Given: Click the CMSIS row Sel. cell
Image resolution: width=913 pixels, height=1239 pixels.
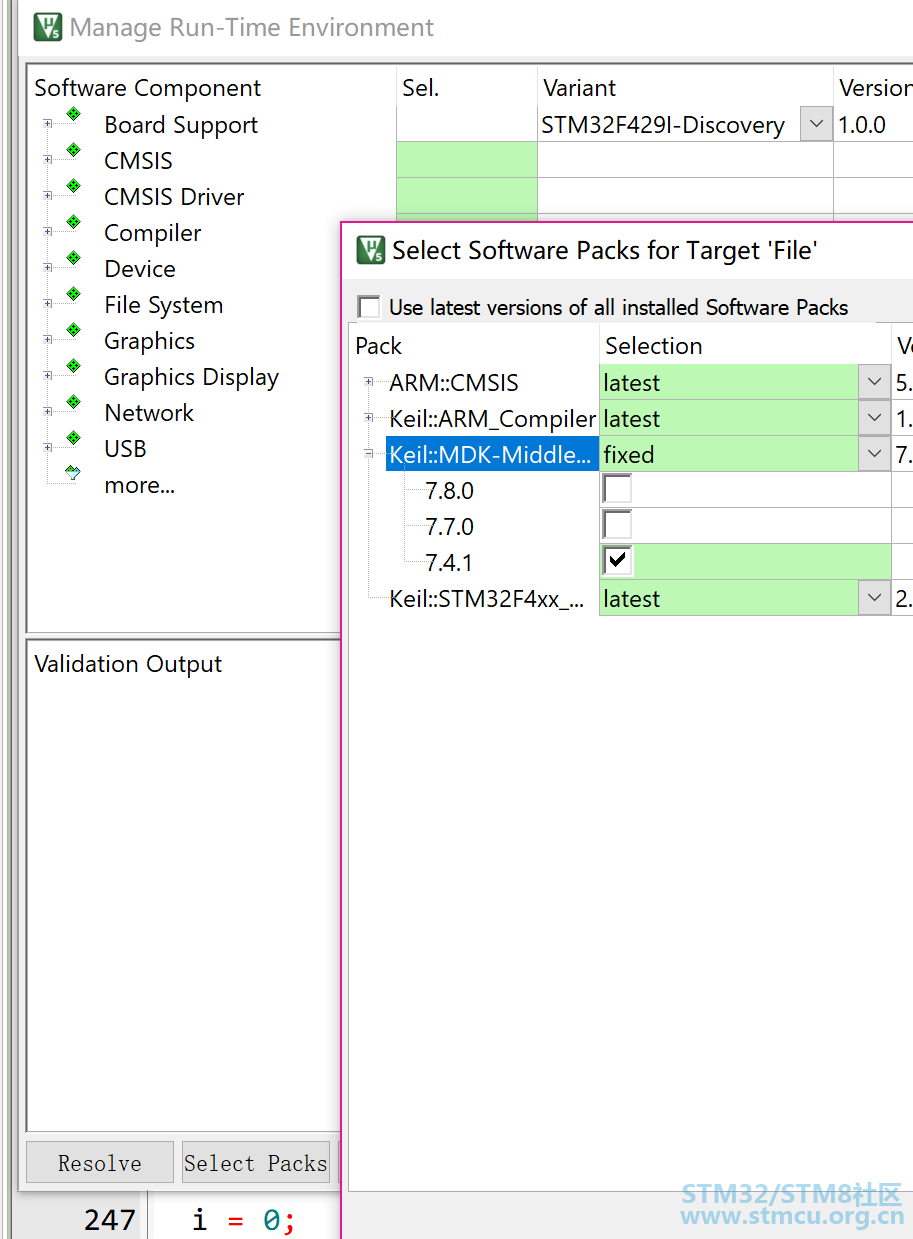Looking at the screenshot, I should 467,160.
